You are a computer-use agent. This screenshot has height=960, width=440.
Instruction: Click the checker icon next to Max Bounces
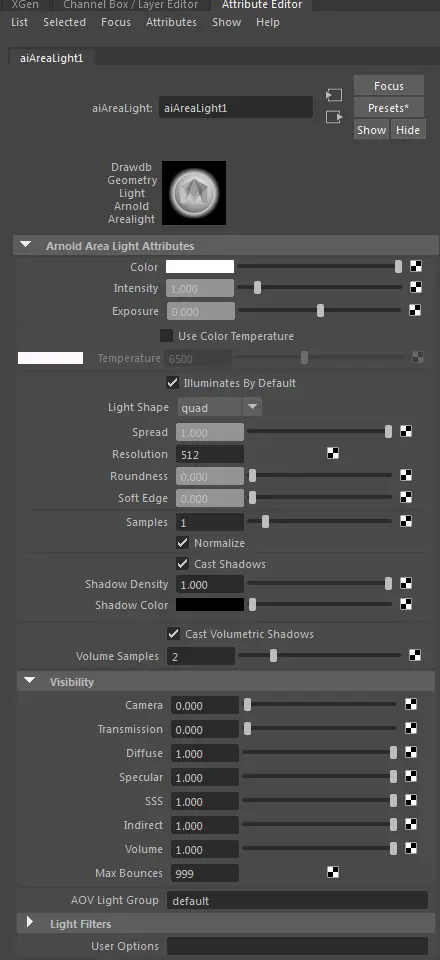[x=332, y=872]
